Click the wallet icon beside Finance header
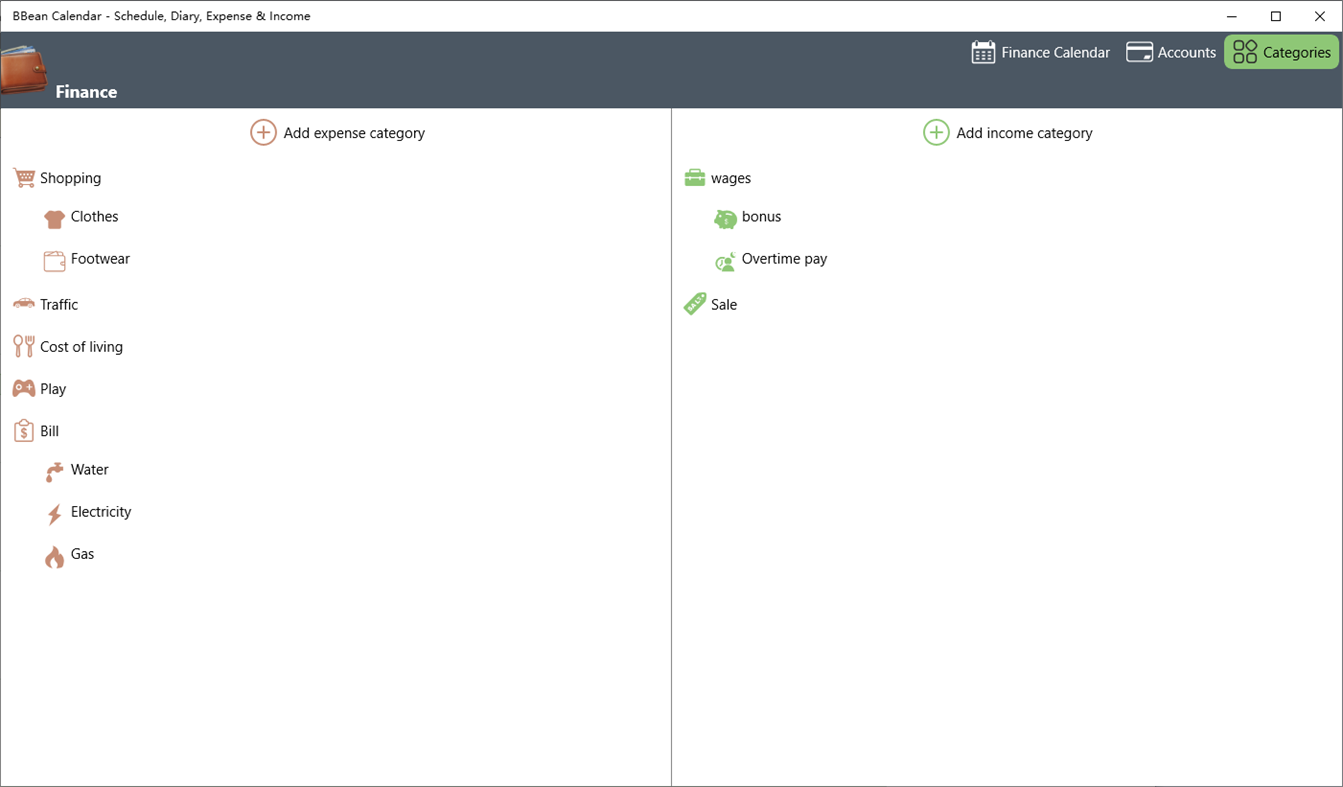 pyautogui.click(x=24, y=69)
